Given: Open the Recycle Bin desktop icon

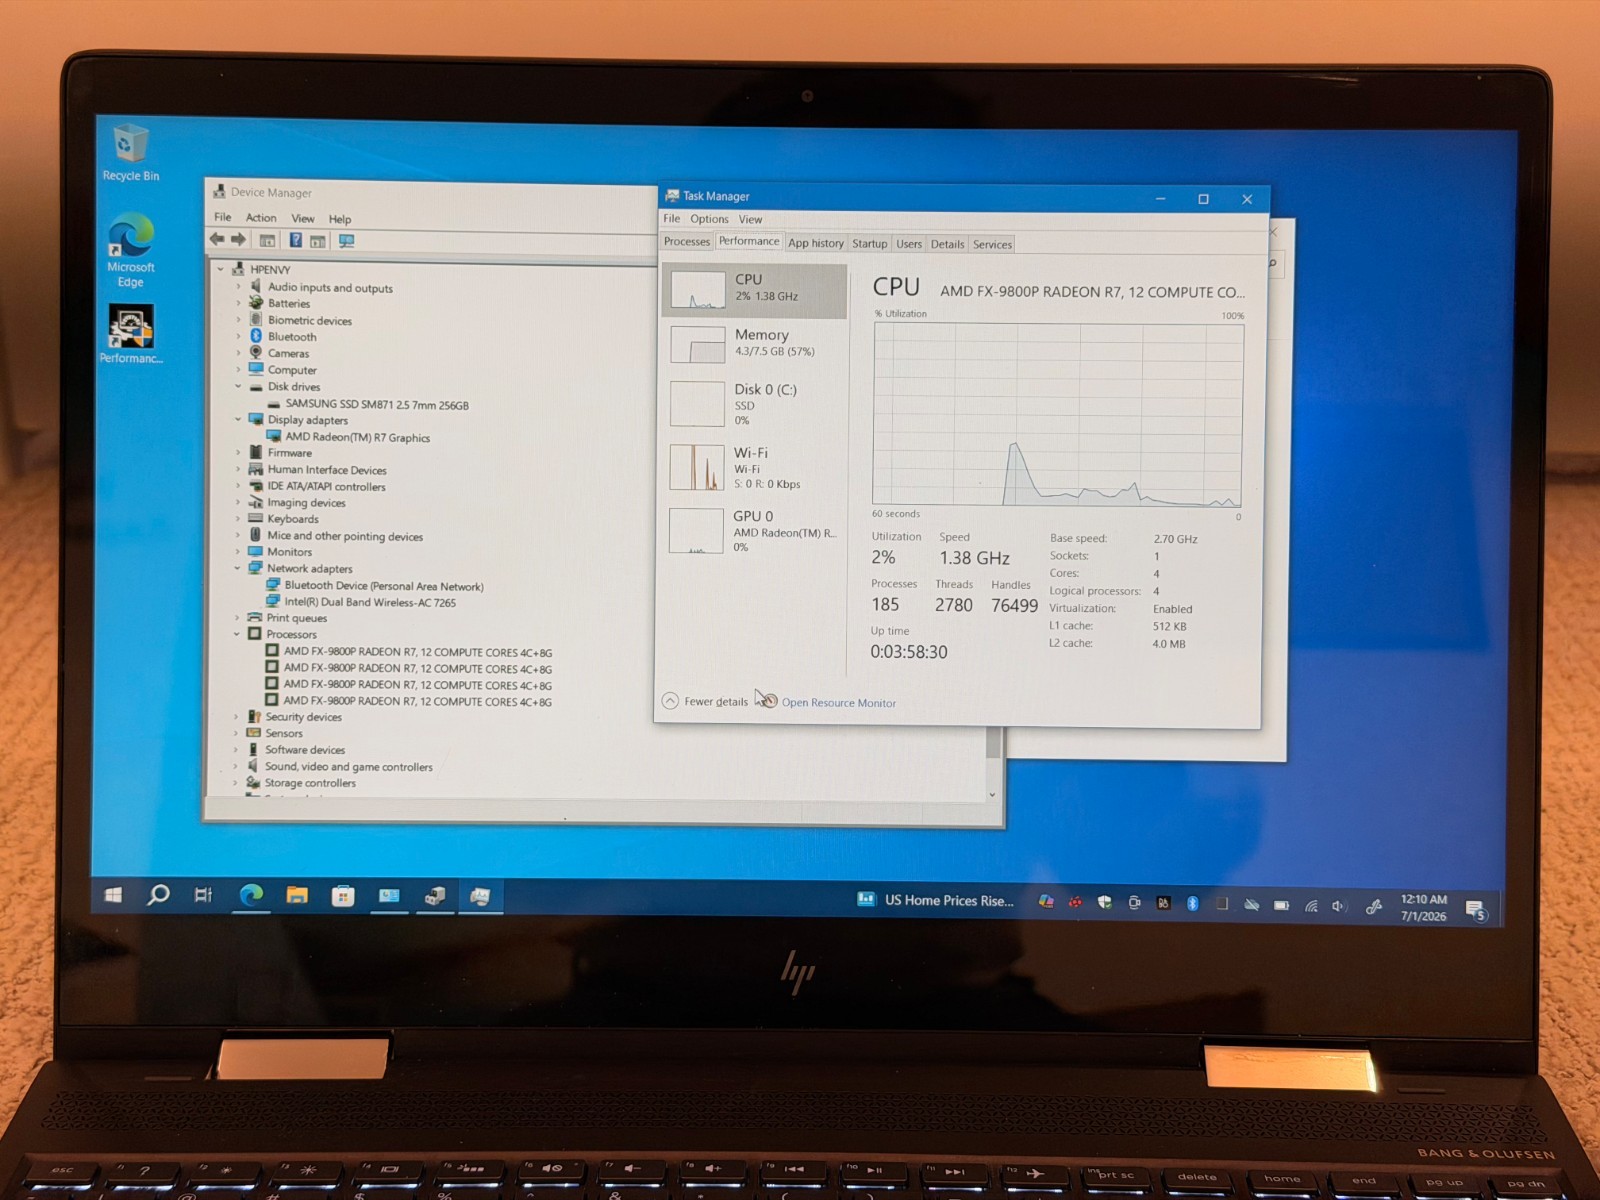Looking at the screenshot, I should [x=130, y=152].
